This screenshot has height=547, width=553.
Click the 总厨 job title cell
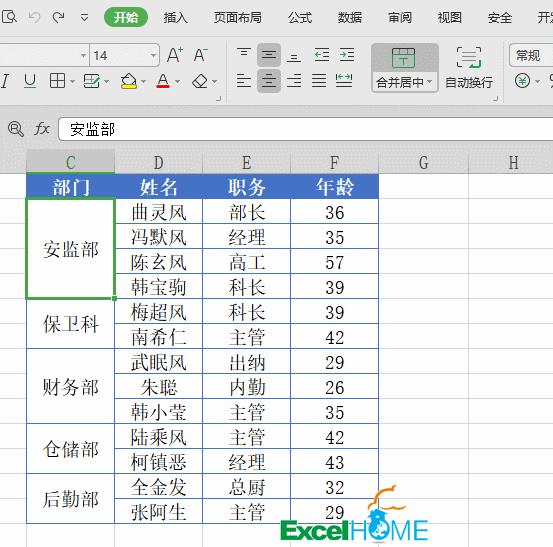pyautogui.click(x=247, y=487)
